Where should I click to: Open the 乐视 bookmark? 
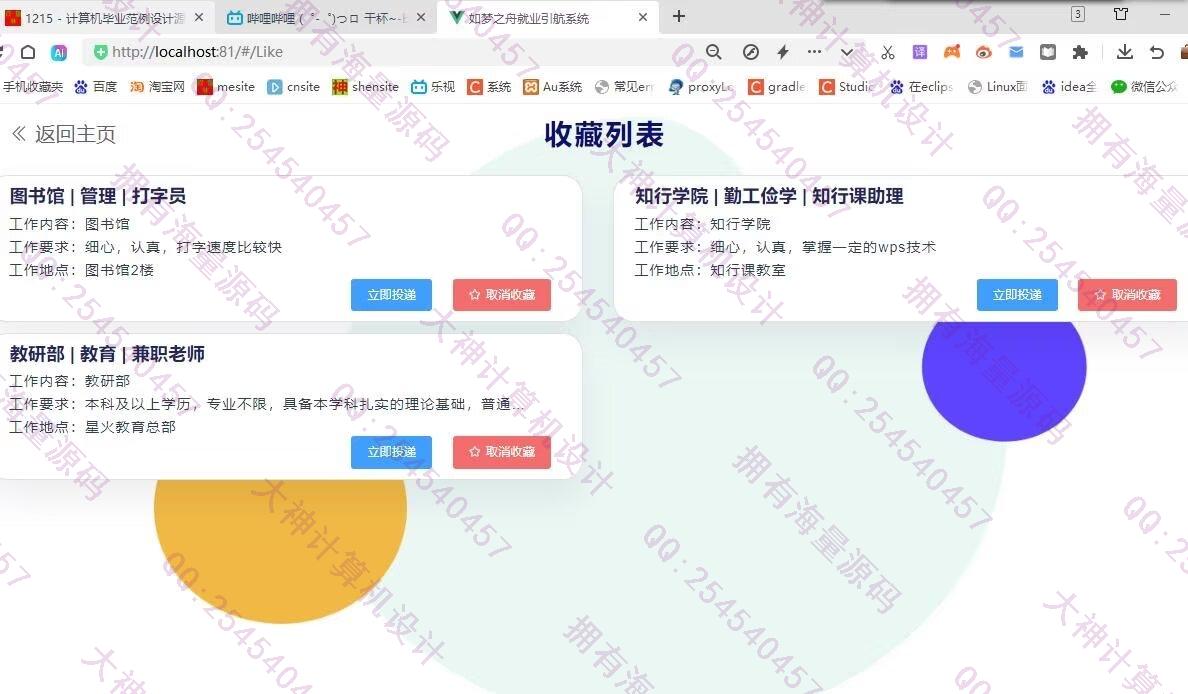click(x=433, y=87)
